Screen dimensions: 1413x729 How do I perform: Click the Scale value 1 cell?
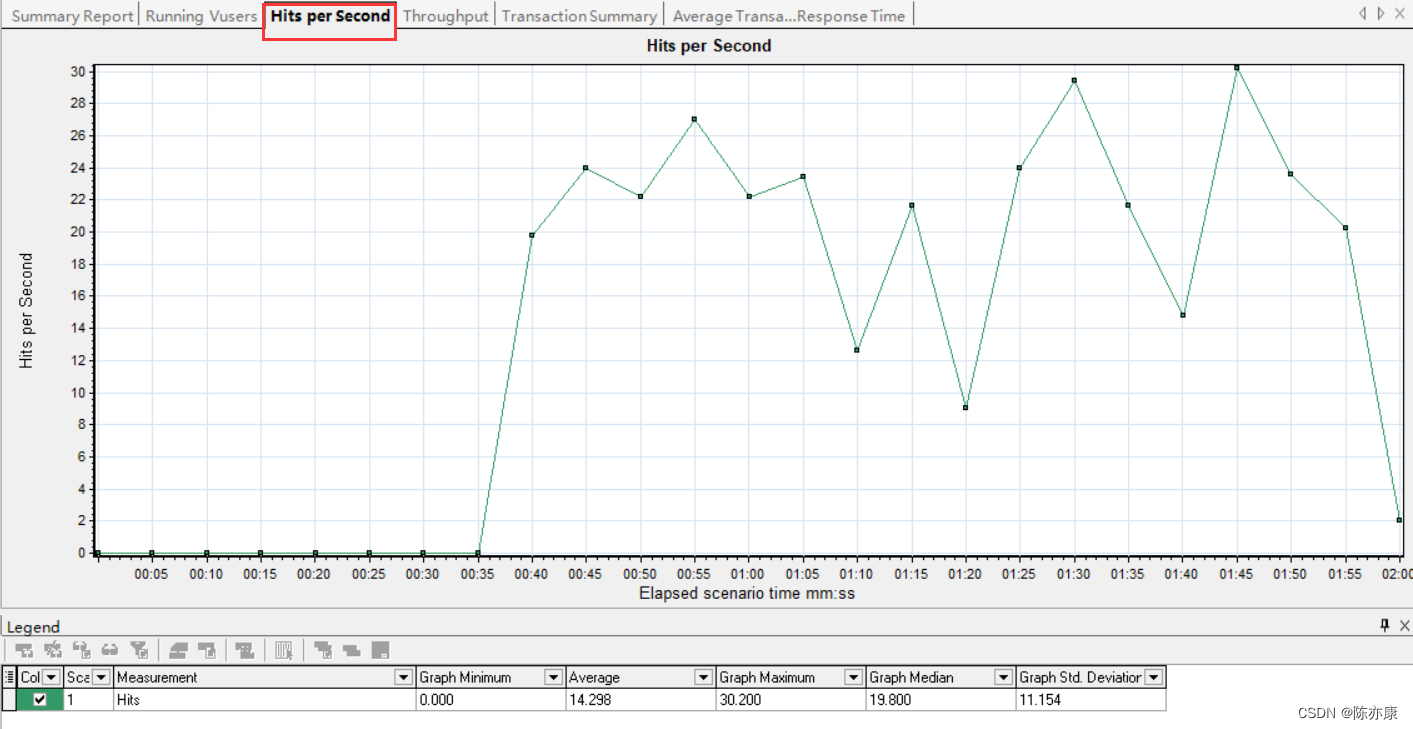pyautogui.click(x=89, y=700)
